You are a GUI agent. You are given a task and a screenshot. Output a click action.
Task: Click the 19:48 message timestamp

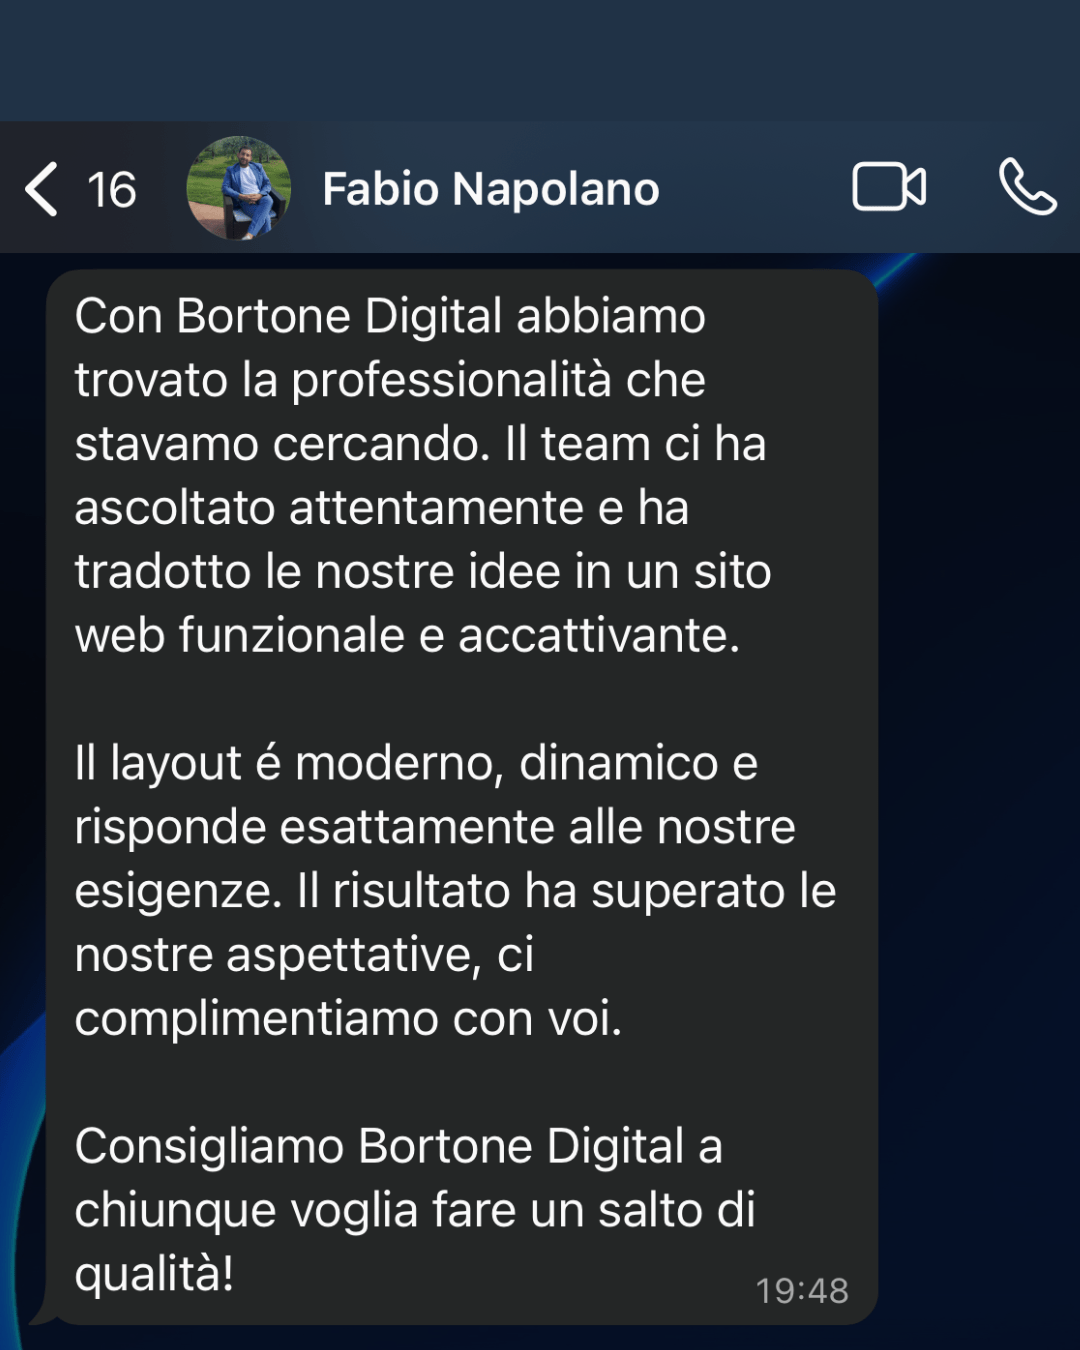(x=802, y=1291)
